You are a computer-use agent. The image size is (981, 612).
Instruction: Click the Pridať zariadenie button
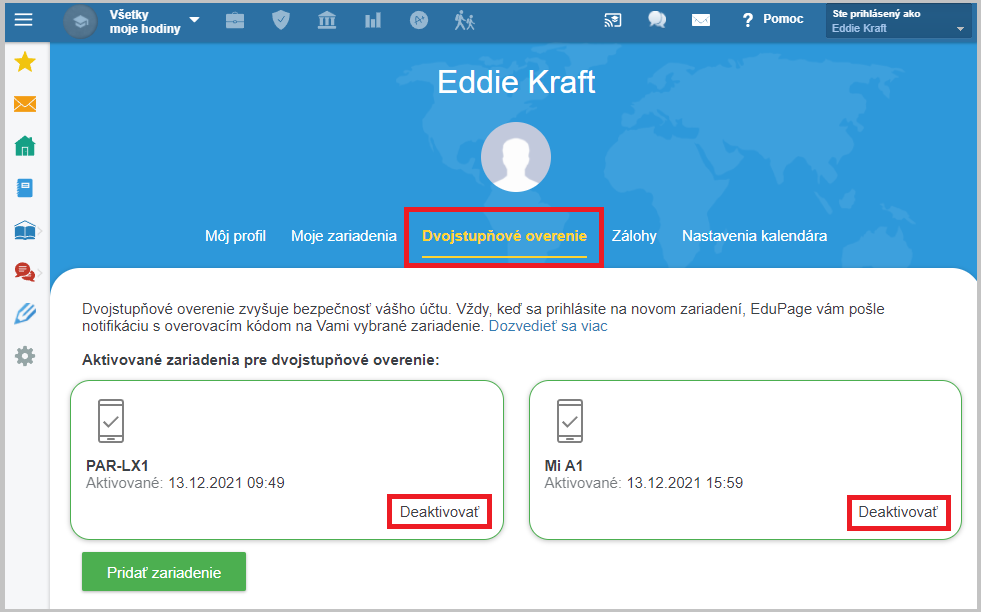164,572
